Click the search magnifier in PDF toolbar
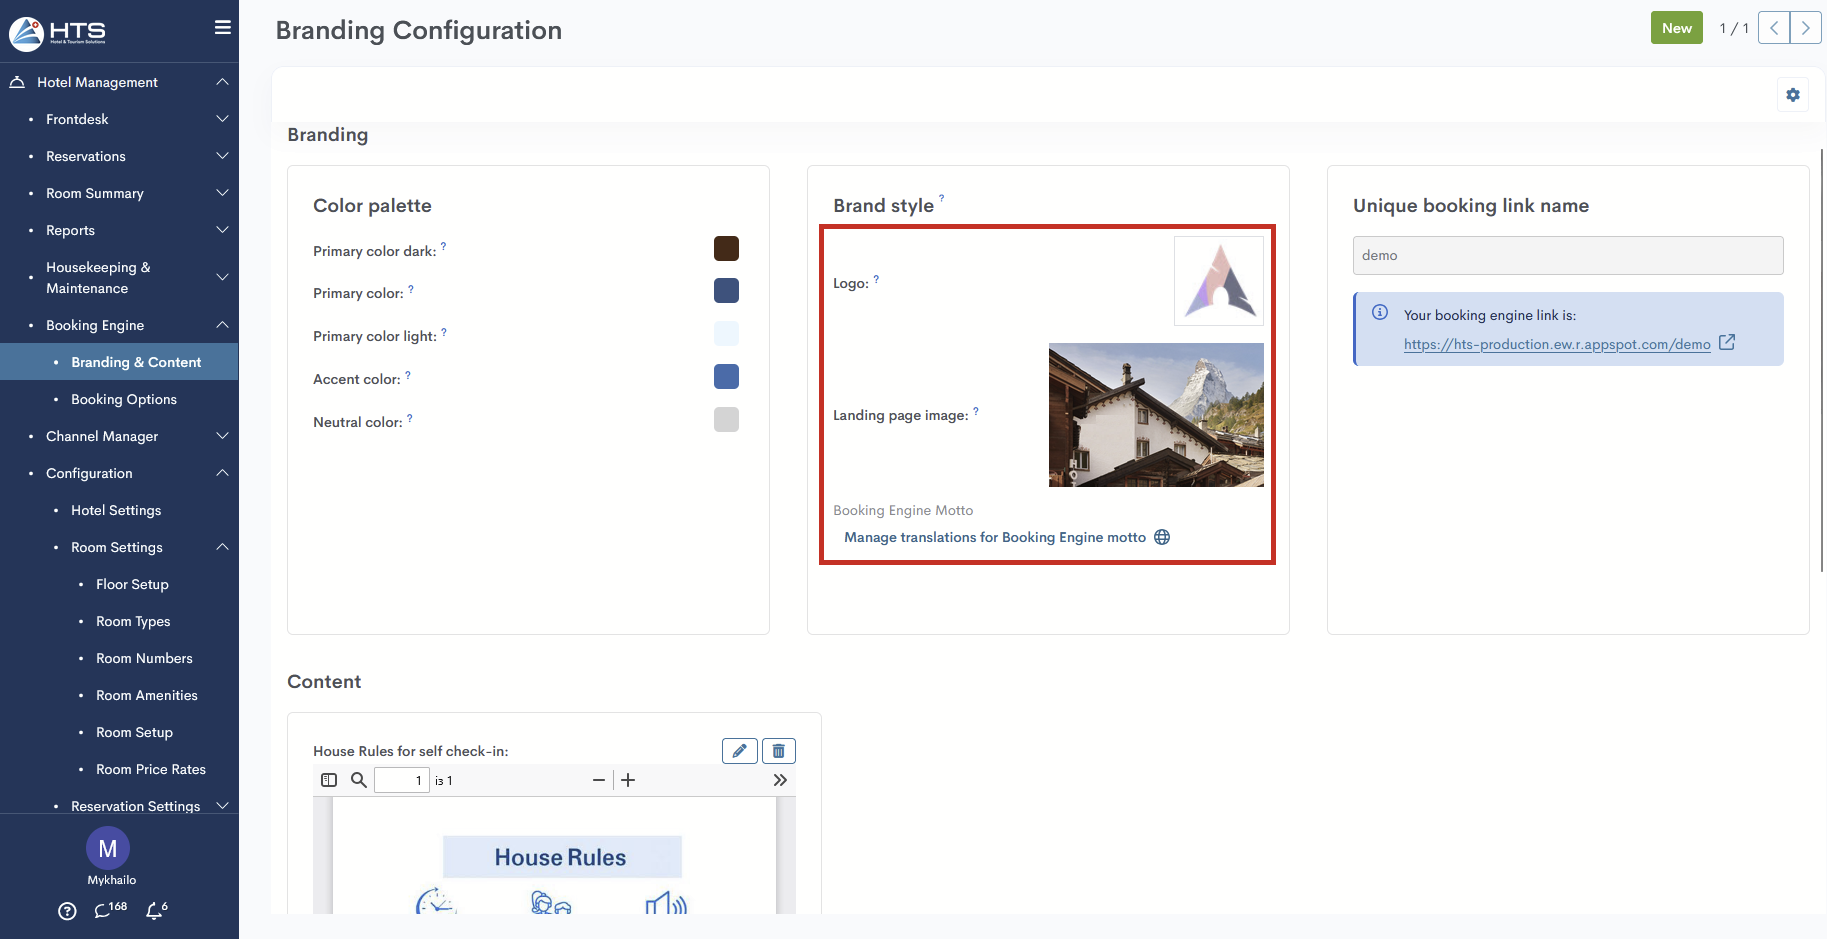 [x=358, y=780]
